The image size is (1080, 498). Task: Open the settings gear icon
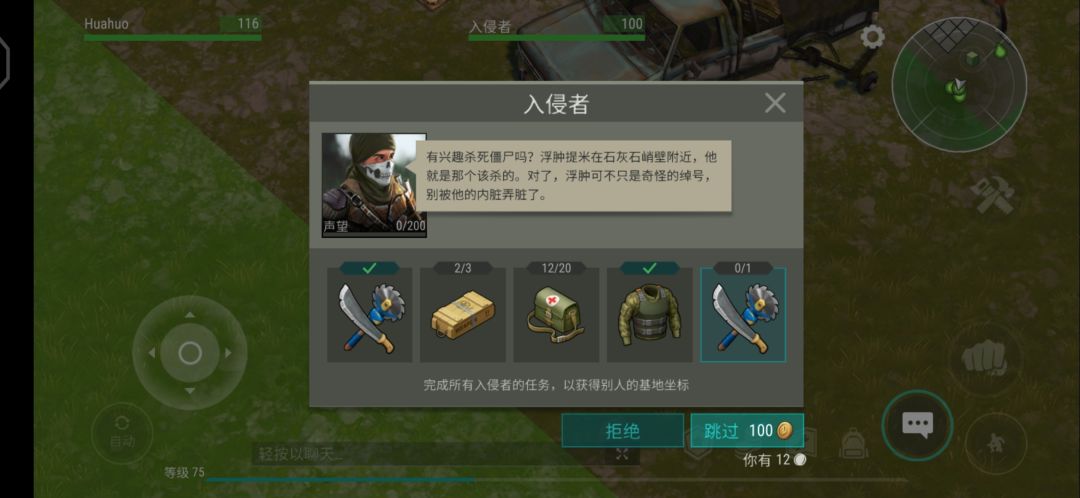click(x=872, y=37)
